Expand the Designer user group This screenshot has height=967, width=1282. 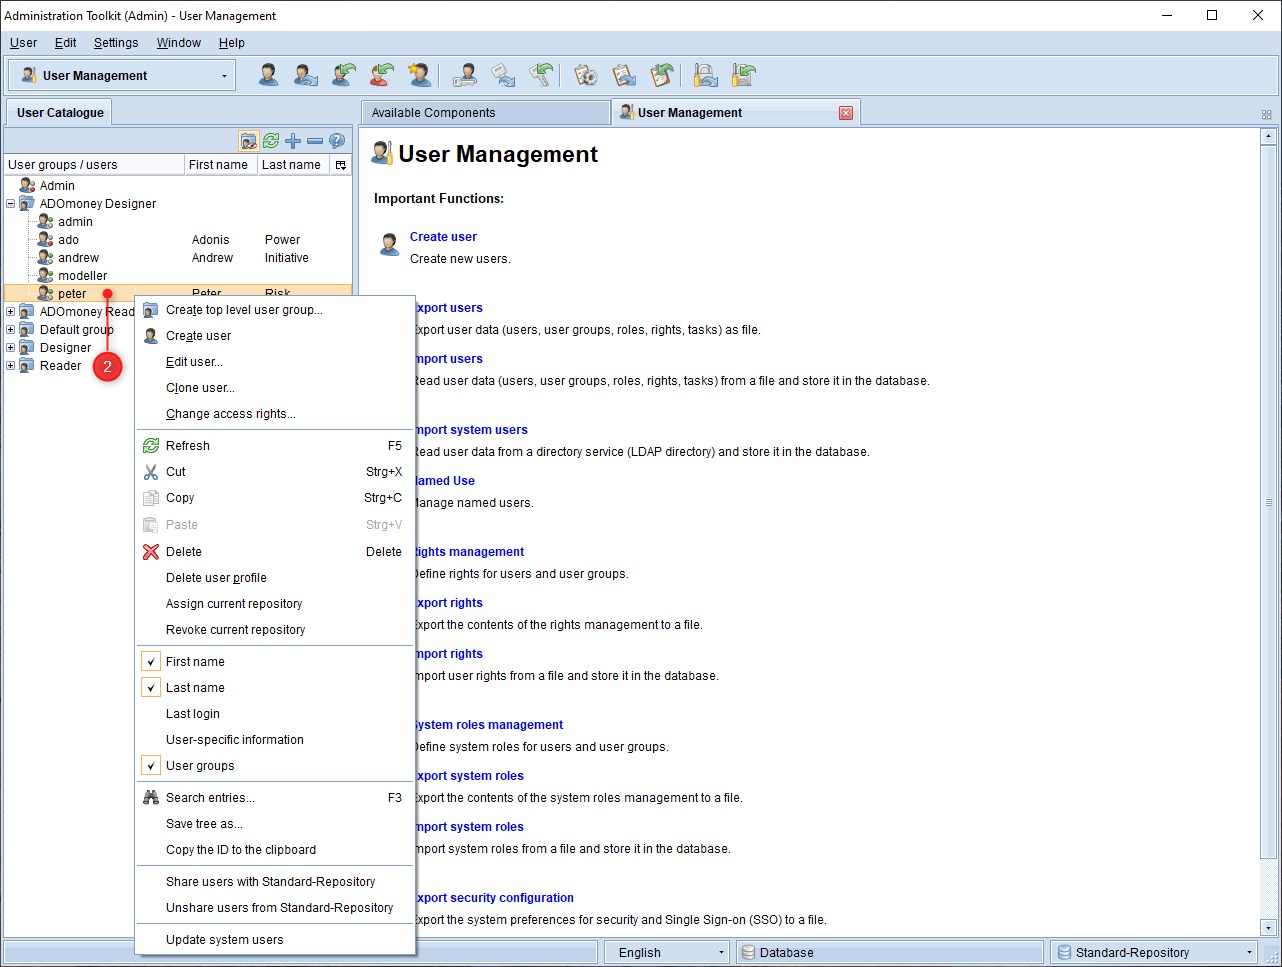click(11, 348)
